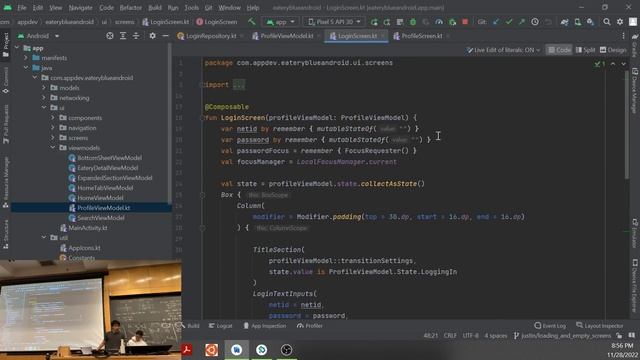Open the File menu

[x=22, y=8]
